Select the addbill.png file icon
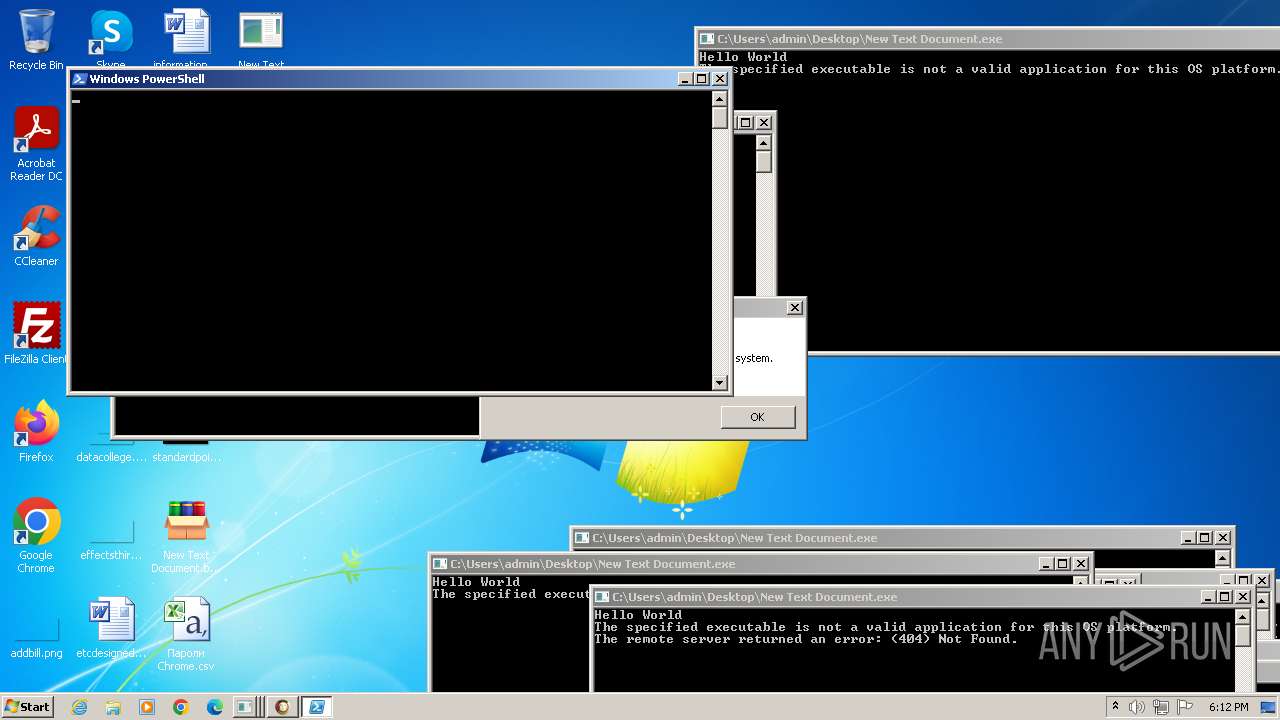 [x=36, y=638]
